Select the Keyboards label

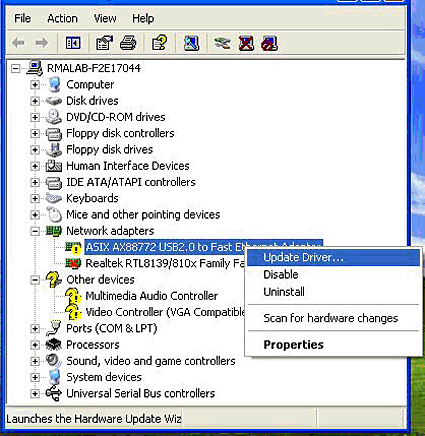coord(92,198)
